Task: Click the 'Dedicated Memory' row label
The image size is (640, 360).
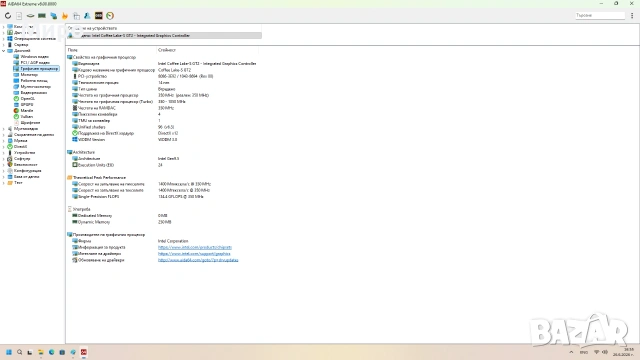Action: click(x=95, y=216)
